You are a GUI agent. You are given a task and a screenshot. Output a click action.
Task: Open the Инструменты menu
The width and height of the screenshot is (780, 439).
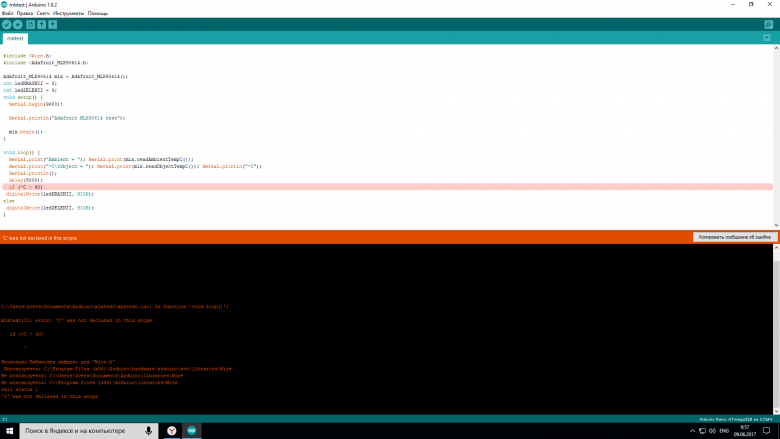click(x=68, y=13)
